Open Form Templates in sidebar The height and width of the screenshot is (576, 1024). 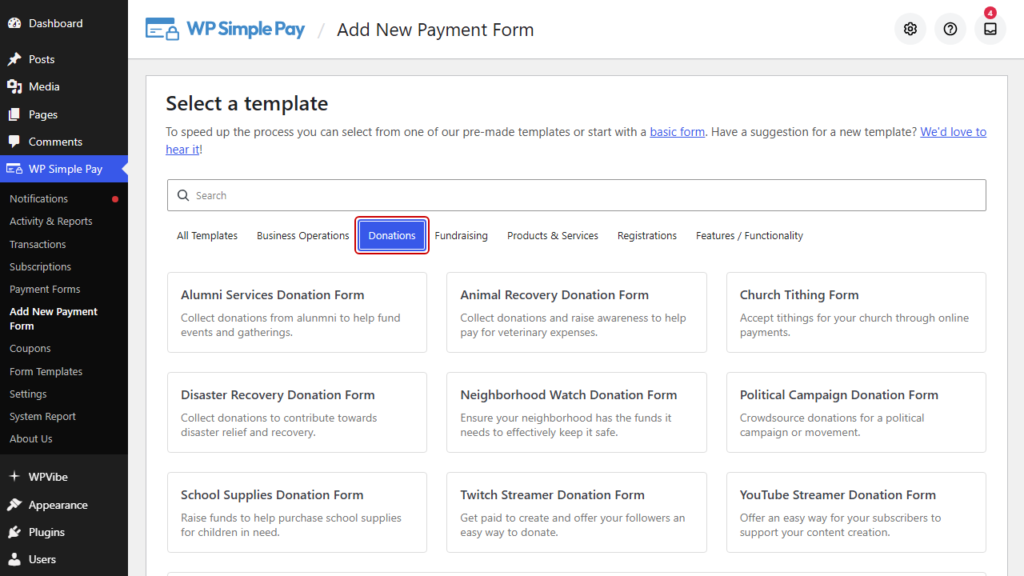click(x=46, y=372)
